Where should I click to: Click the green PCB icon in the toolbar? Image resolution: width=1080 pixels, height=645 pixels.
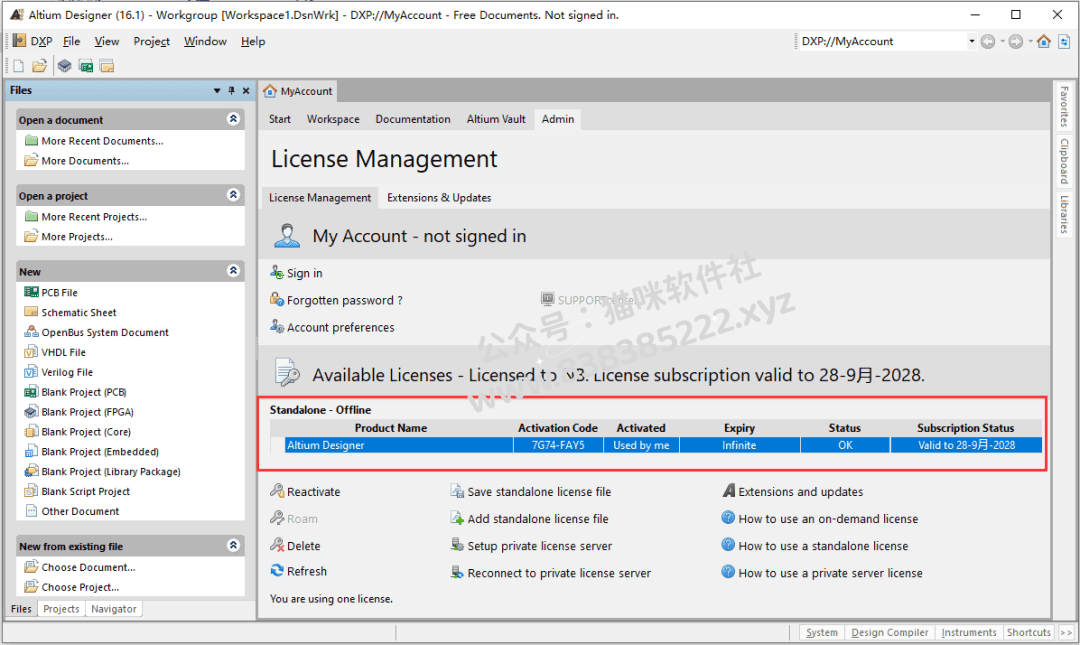(x=86, y=66)
